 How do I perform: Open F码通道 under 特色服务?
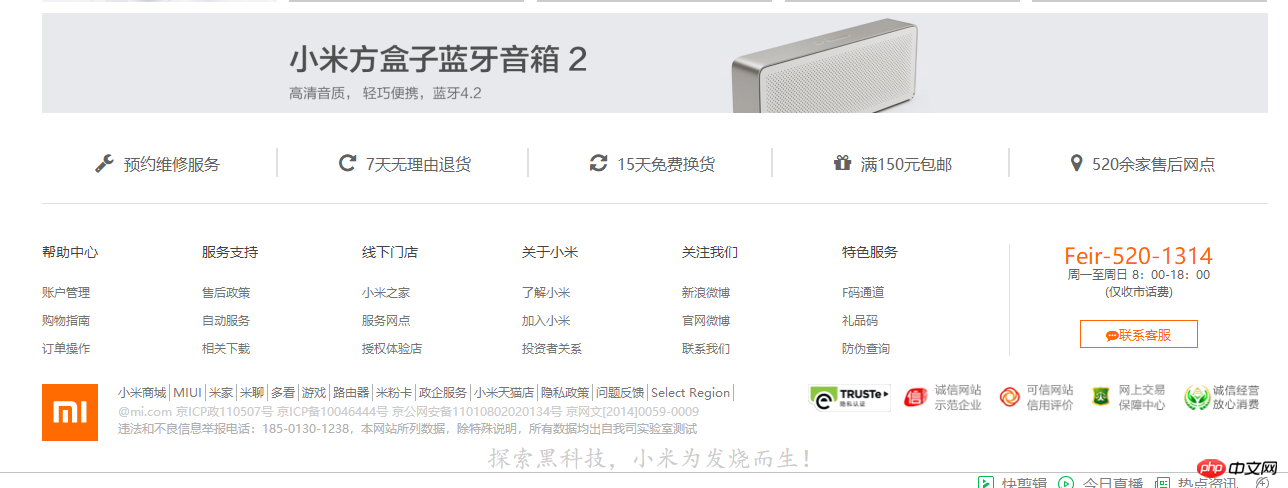[863, 292]
